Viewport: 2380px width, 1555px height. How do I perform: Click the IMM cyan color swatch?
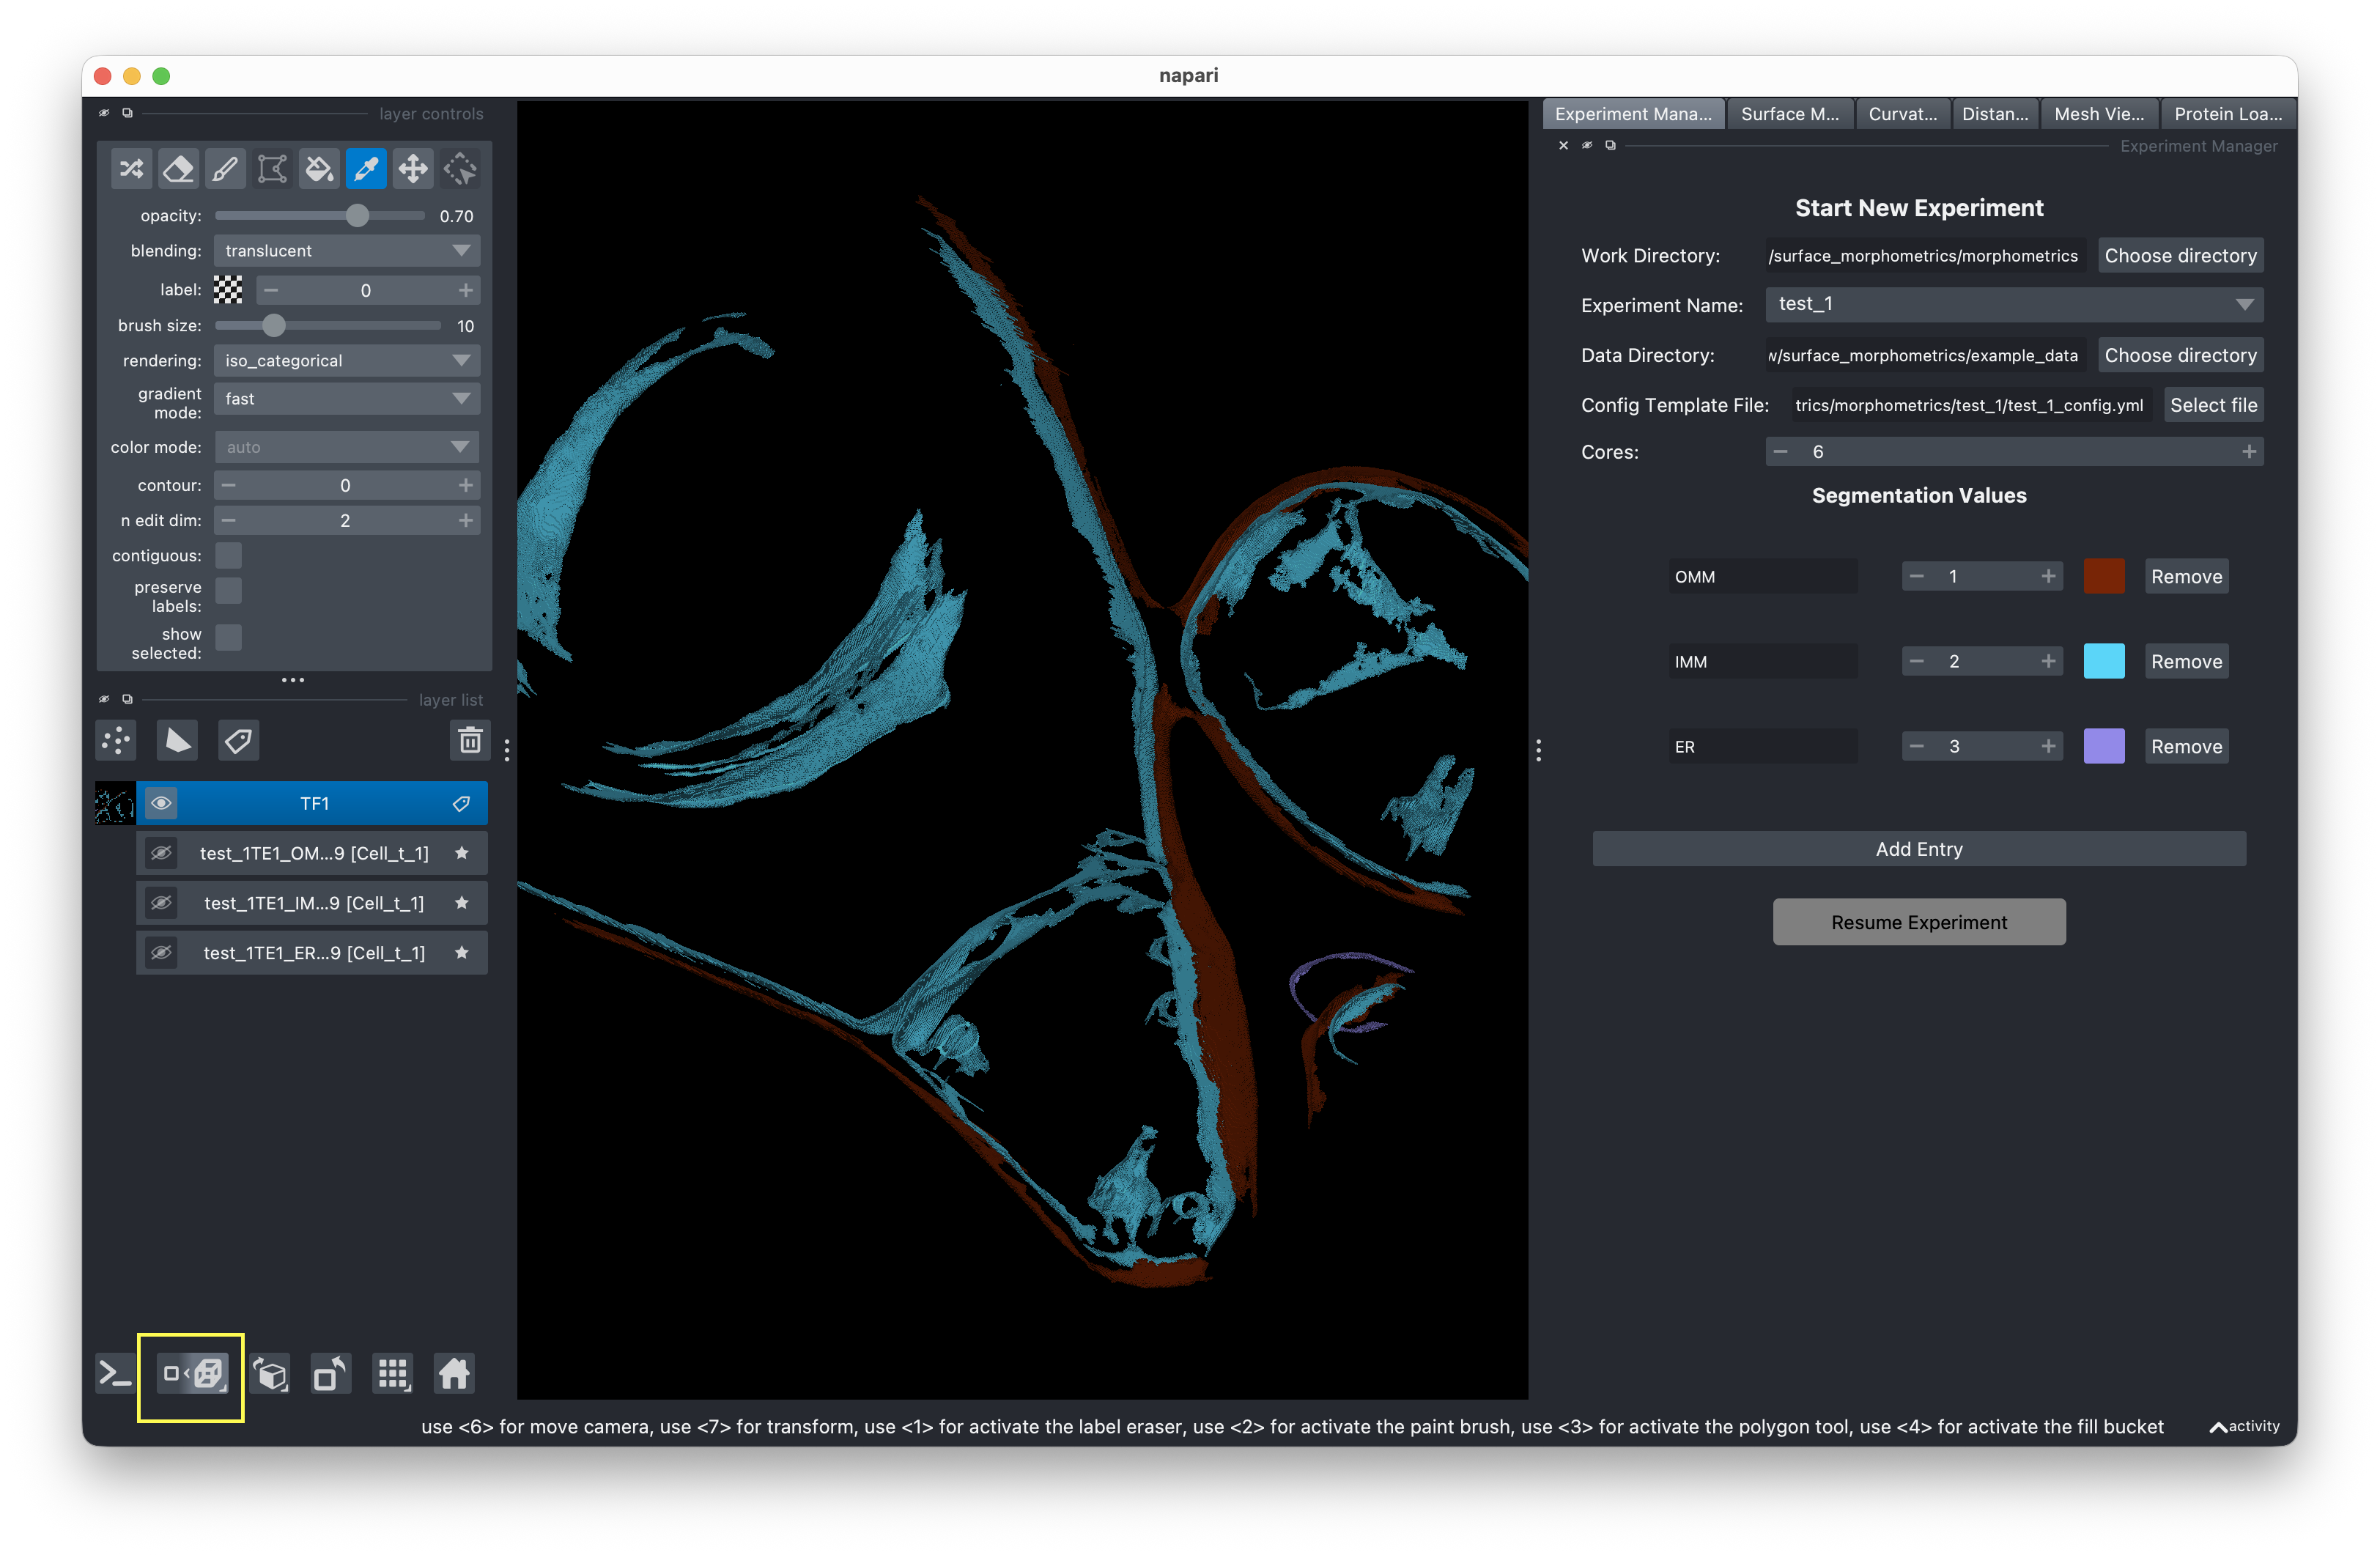click(x=2103, y=662)
